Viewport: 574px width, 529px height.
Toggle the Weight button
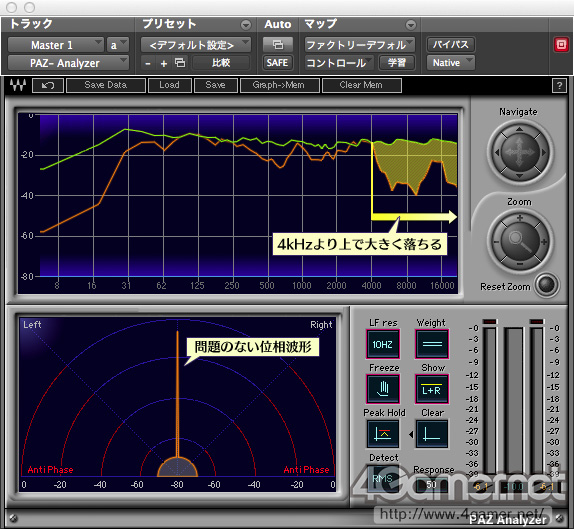[432, 344]
